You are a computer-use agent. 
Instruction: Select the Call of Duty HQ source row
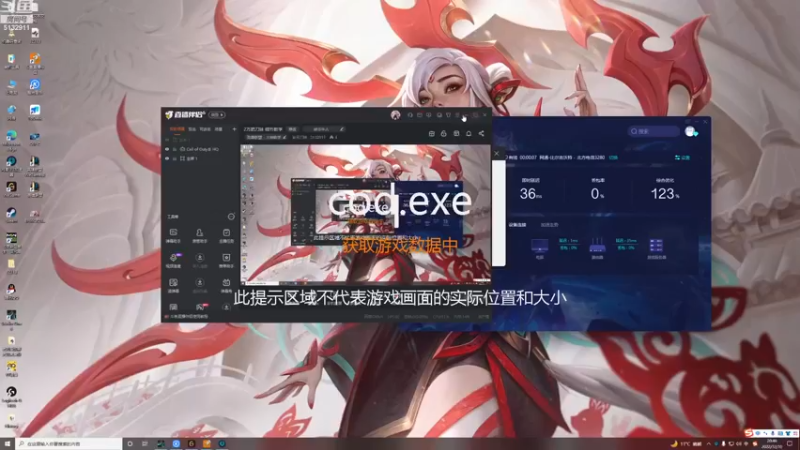[x=201, y=149]
